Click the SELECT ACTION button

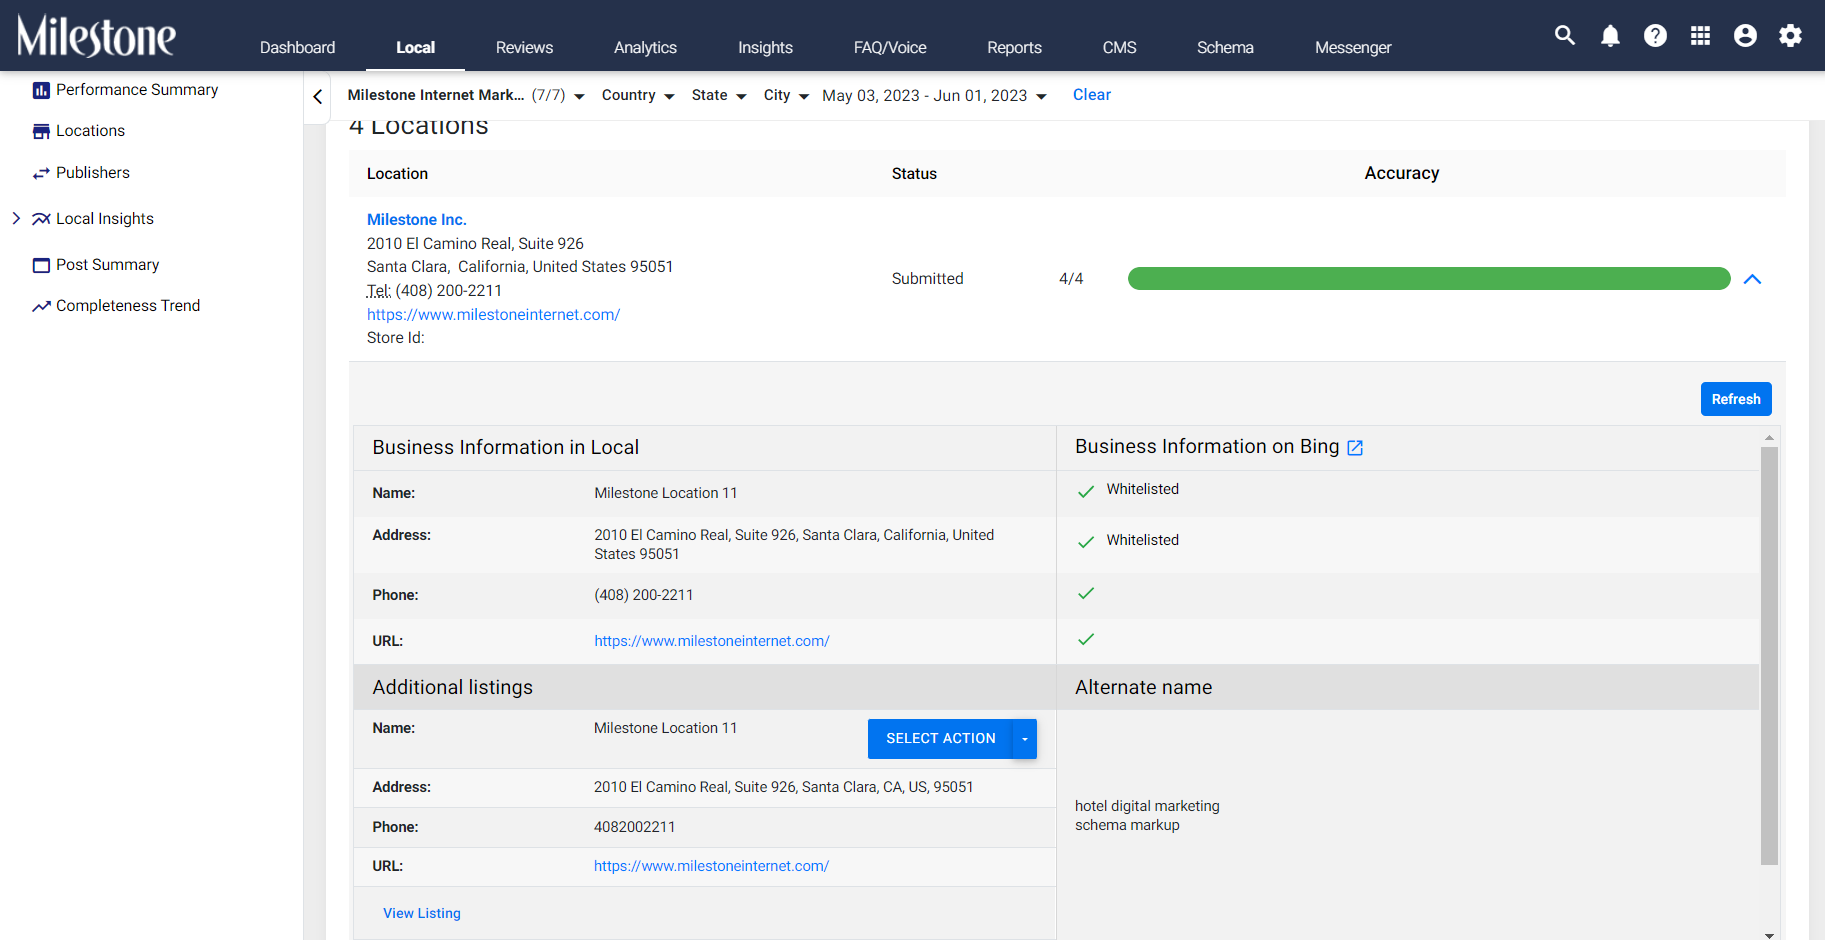point(940,739)
